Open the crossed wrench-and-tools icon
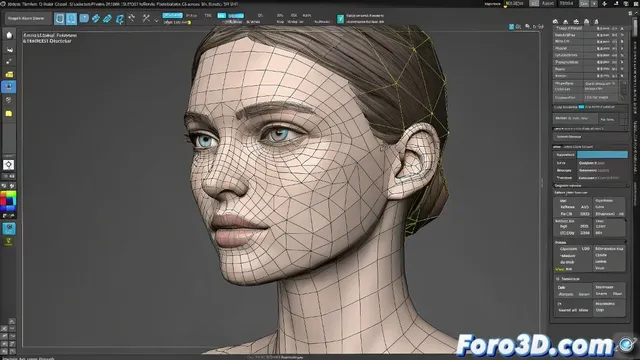The height and width of the screenshot is (360, 640). coord(146,18)
